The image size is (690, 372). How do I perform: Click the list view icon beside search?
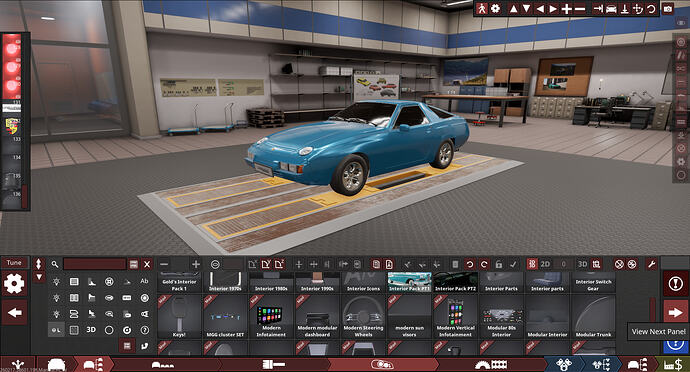[133, 264]
